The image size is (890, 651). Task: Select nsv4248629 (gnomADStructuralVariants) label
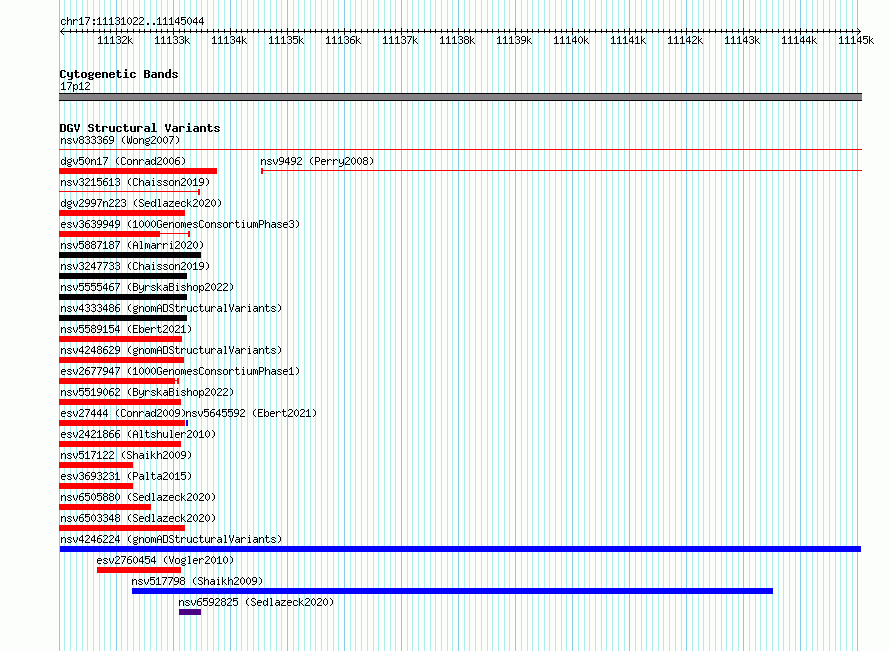[171, 350]
